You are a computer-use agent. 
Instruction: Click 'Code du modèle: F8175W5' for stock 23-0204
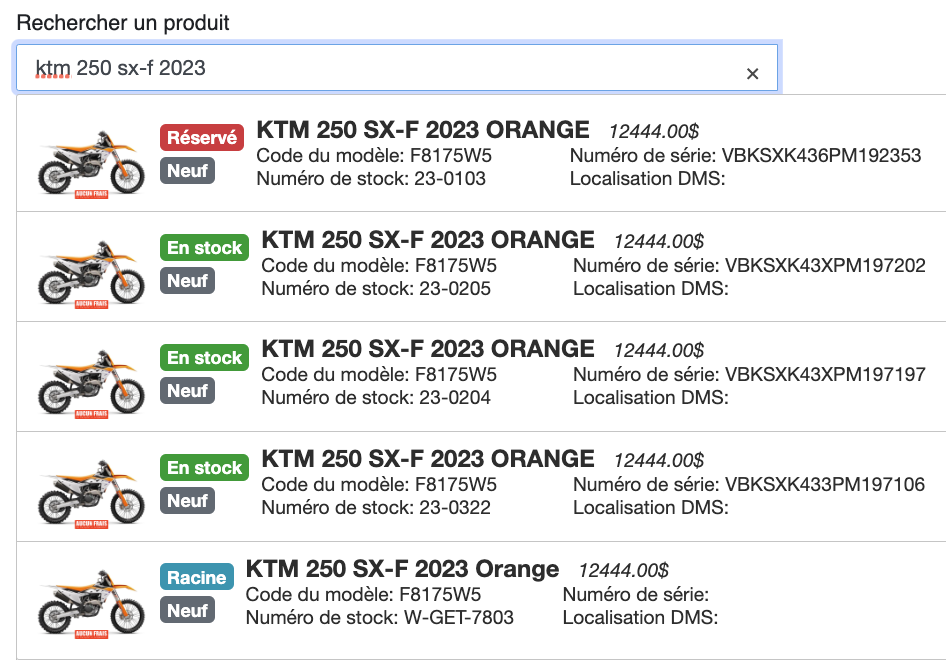point(379,375)
